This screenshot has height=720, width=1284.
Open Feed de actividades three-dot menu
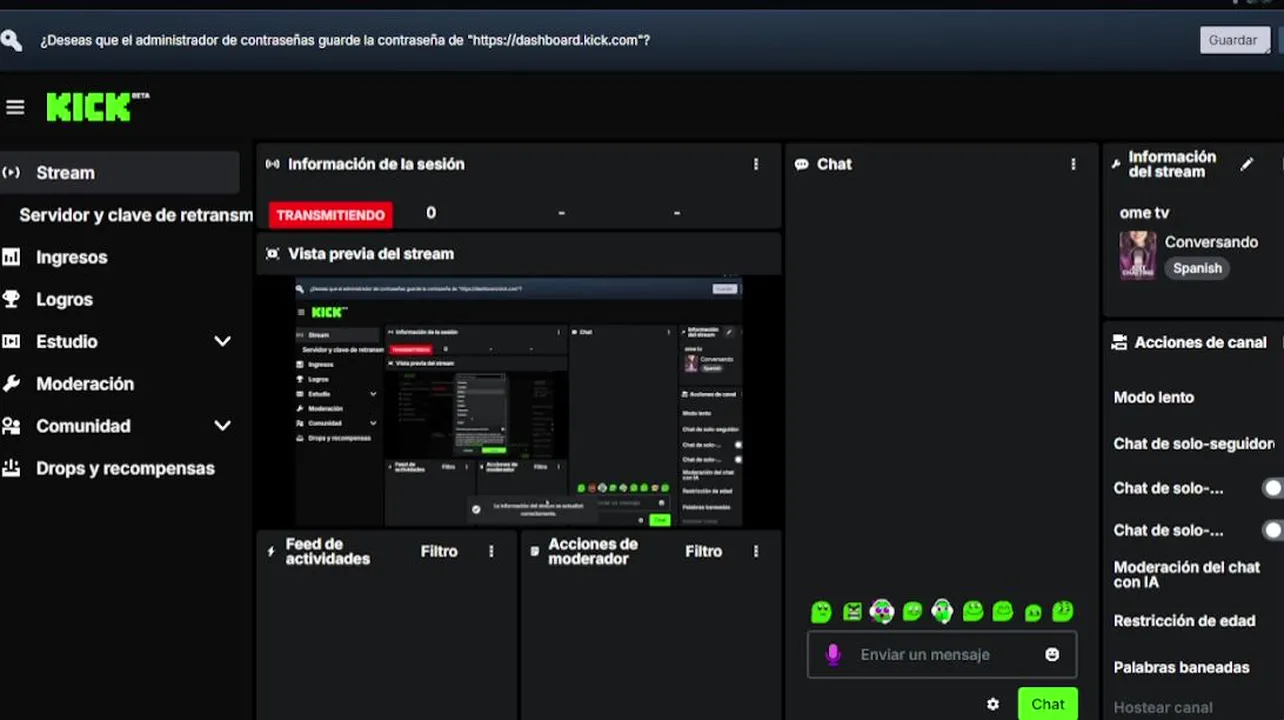point(491,551)
